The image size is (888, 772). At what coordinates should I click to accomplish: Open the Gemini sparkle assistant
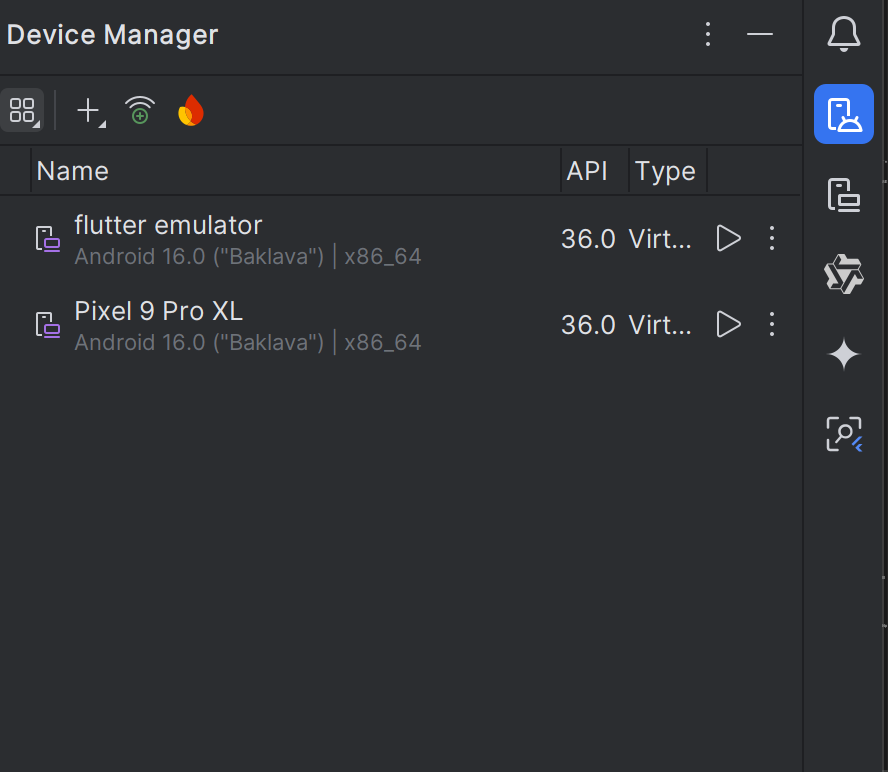[x=843, y=355]
